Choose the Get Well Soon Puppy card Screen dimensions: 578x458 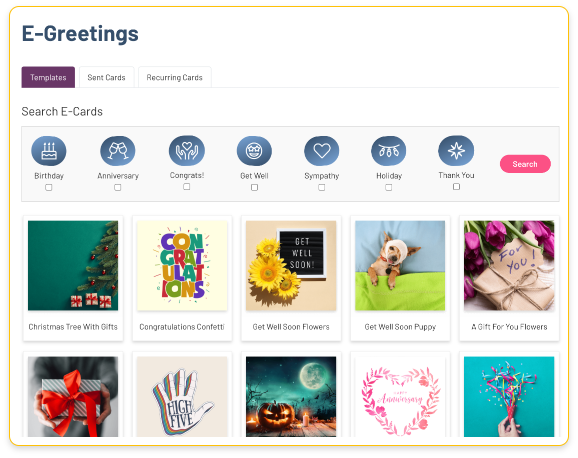click(x=400, y=278)
